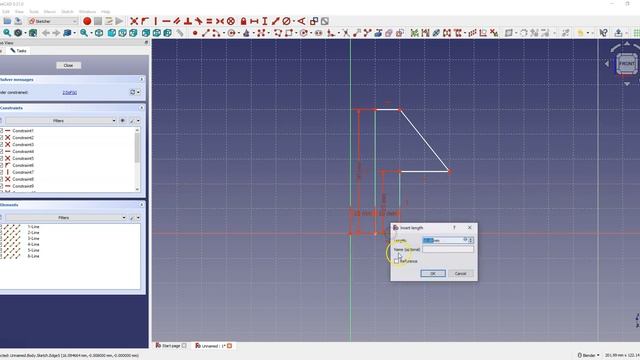This screenshot has width=640, height=360.
Task: Click the What's This help icon
Action: click(603, 33)
